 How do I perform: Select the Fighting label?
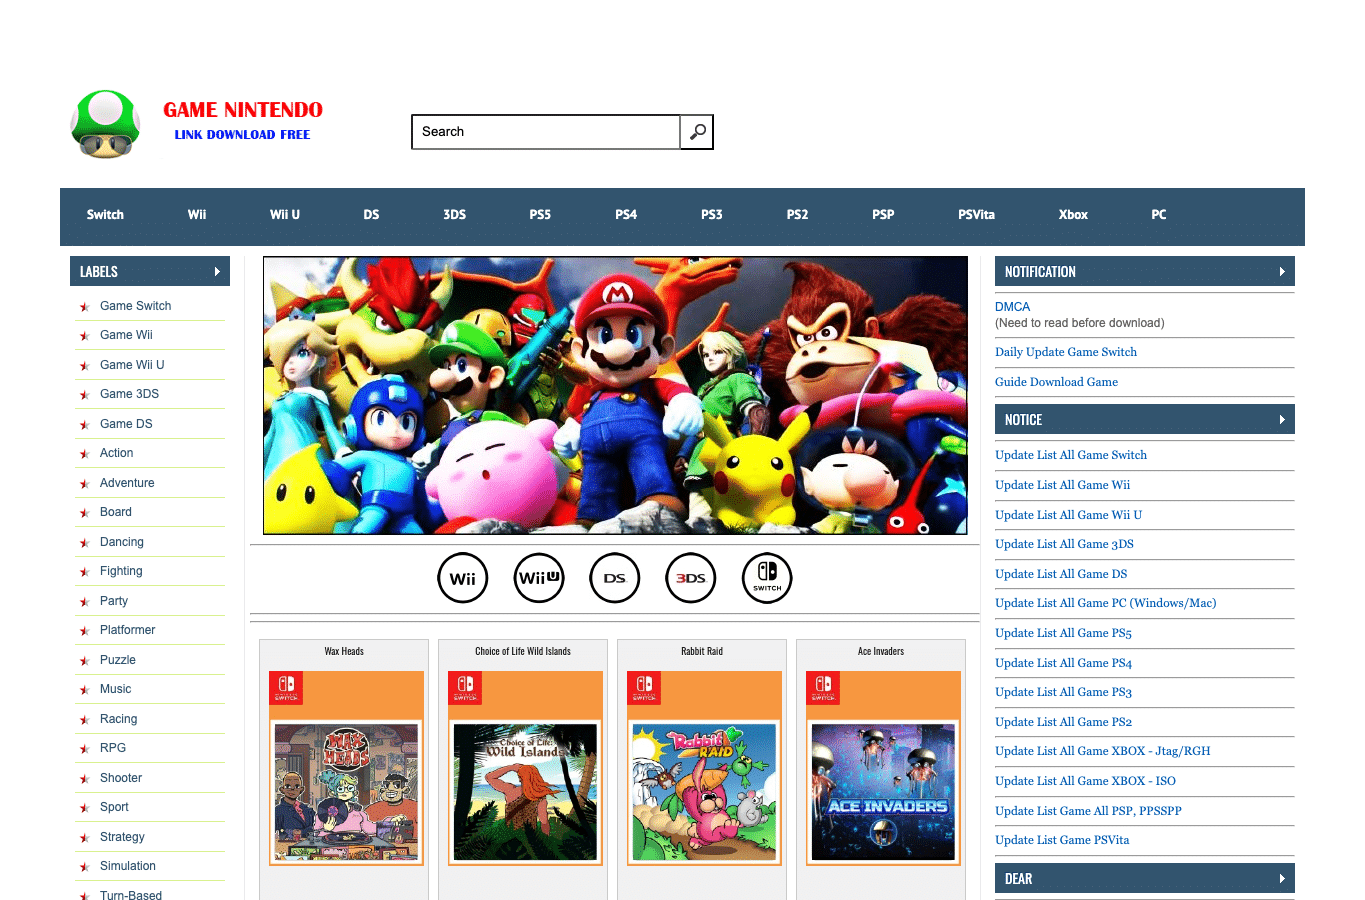pos(121,571)
